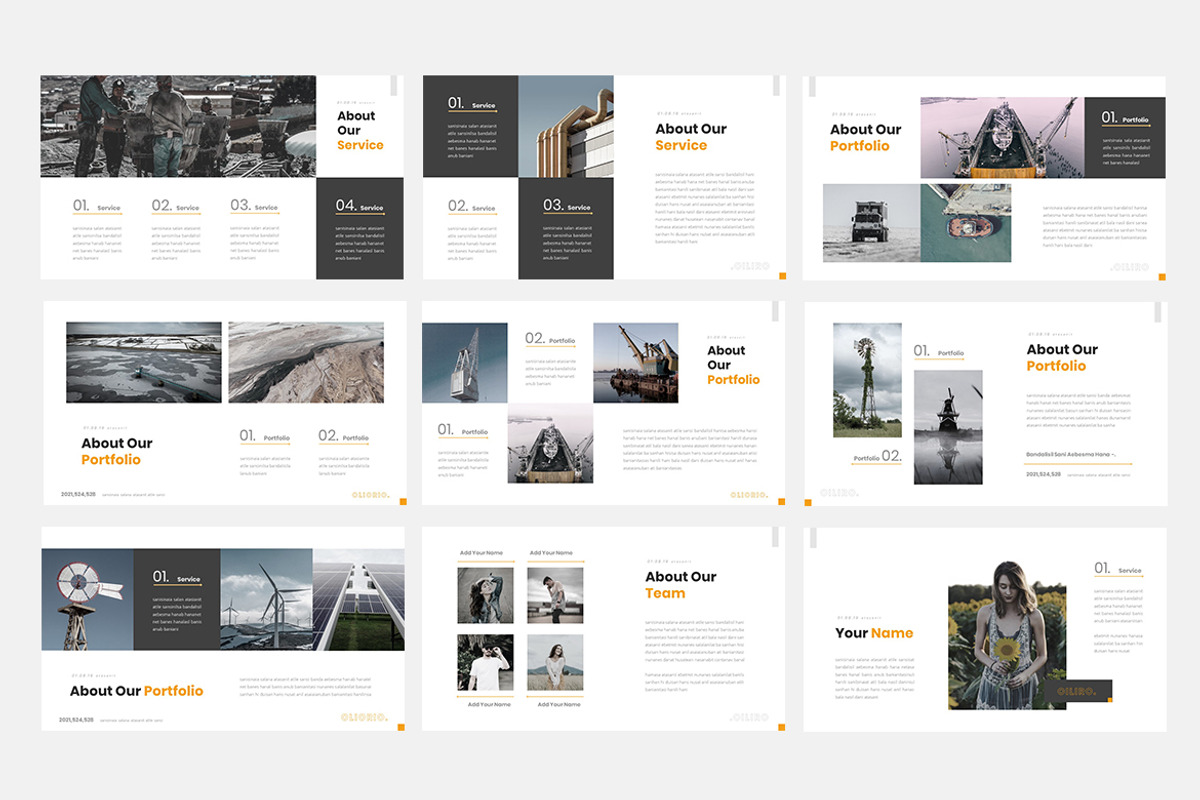This screenshot has height=800, width=1200.
Task: Click '01. Service' block beside the wind turbines
Action: point(177,600)
